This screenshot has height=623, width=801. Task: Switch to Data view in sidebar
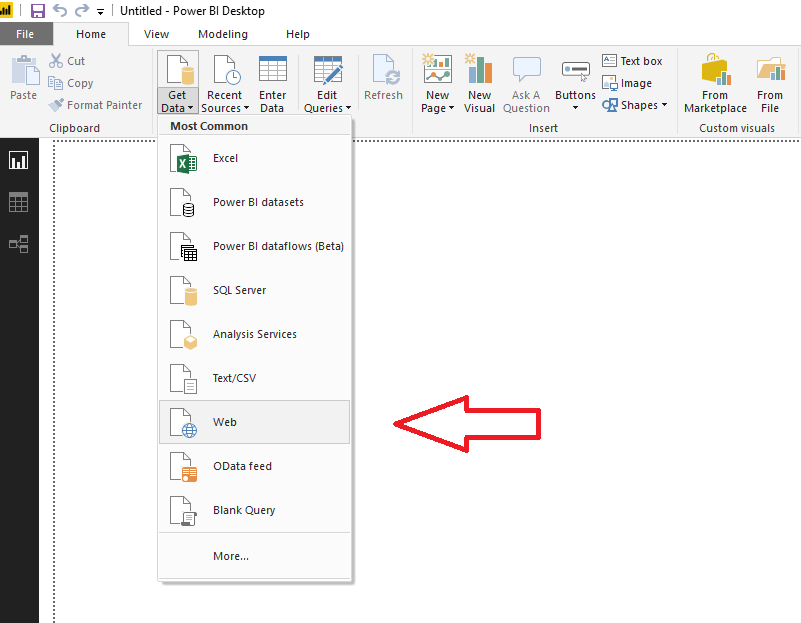[x=19, y=202]
